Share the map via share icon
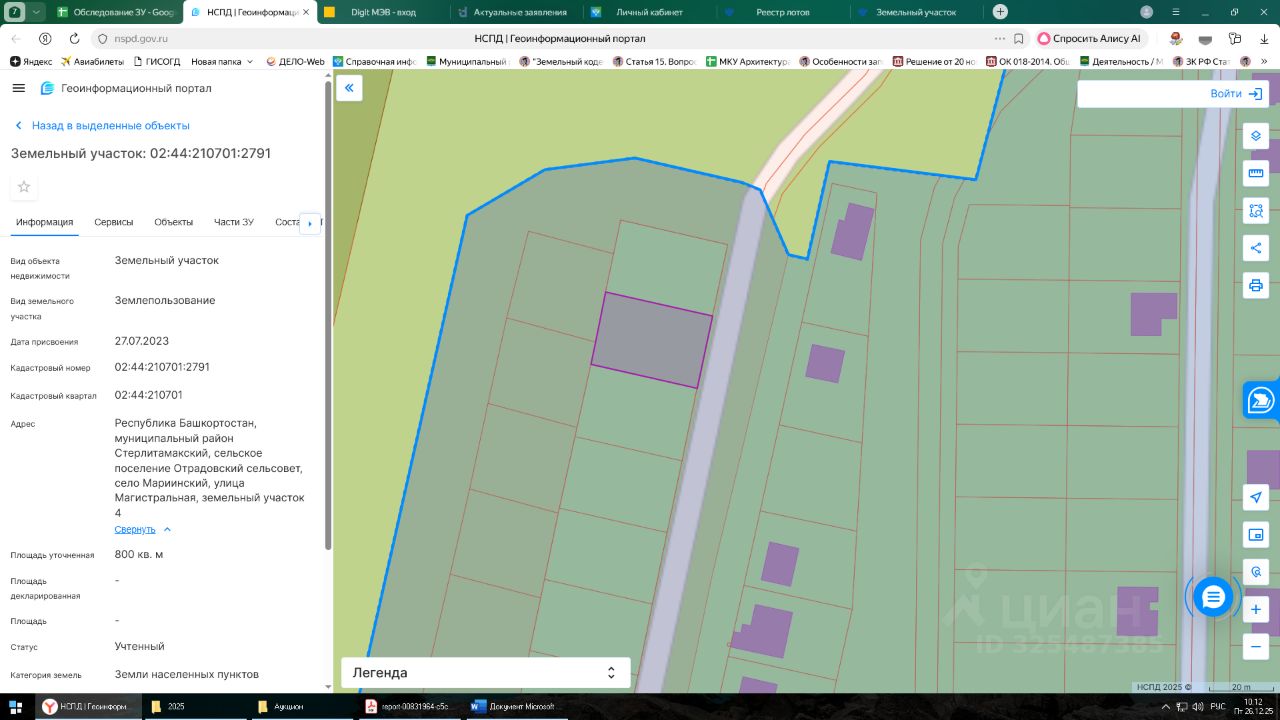 1256,248
